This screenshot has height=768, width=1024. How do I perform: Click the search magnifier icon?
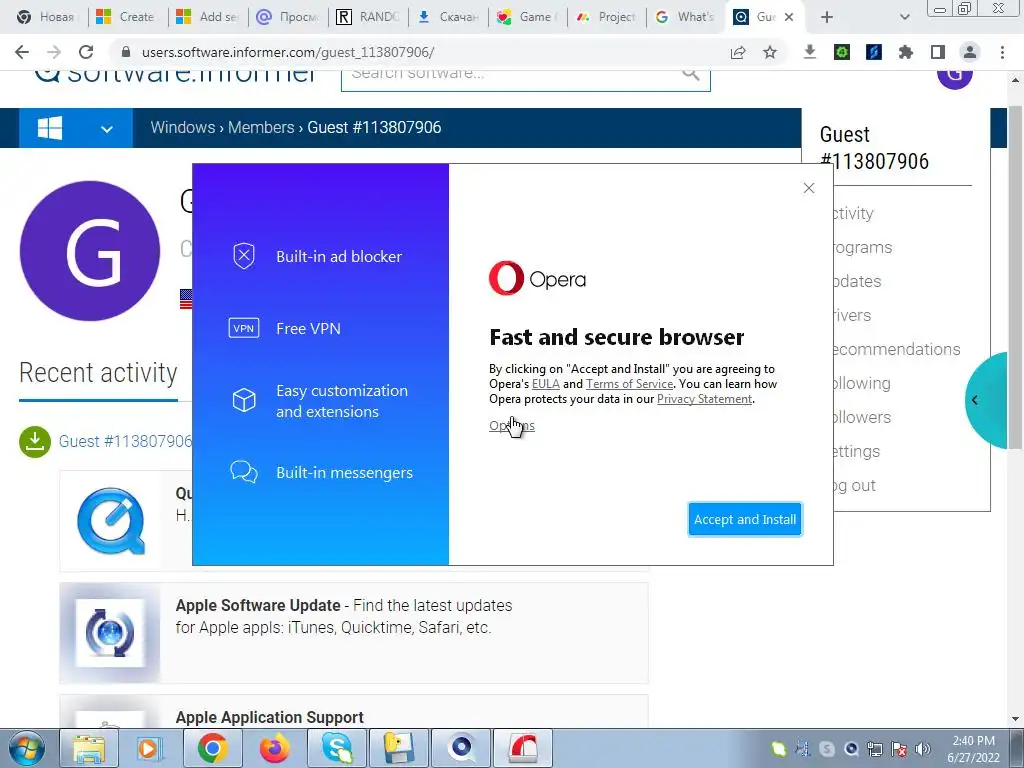(x=691, y=74)
